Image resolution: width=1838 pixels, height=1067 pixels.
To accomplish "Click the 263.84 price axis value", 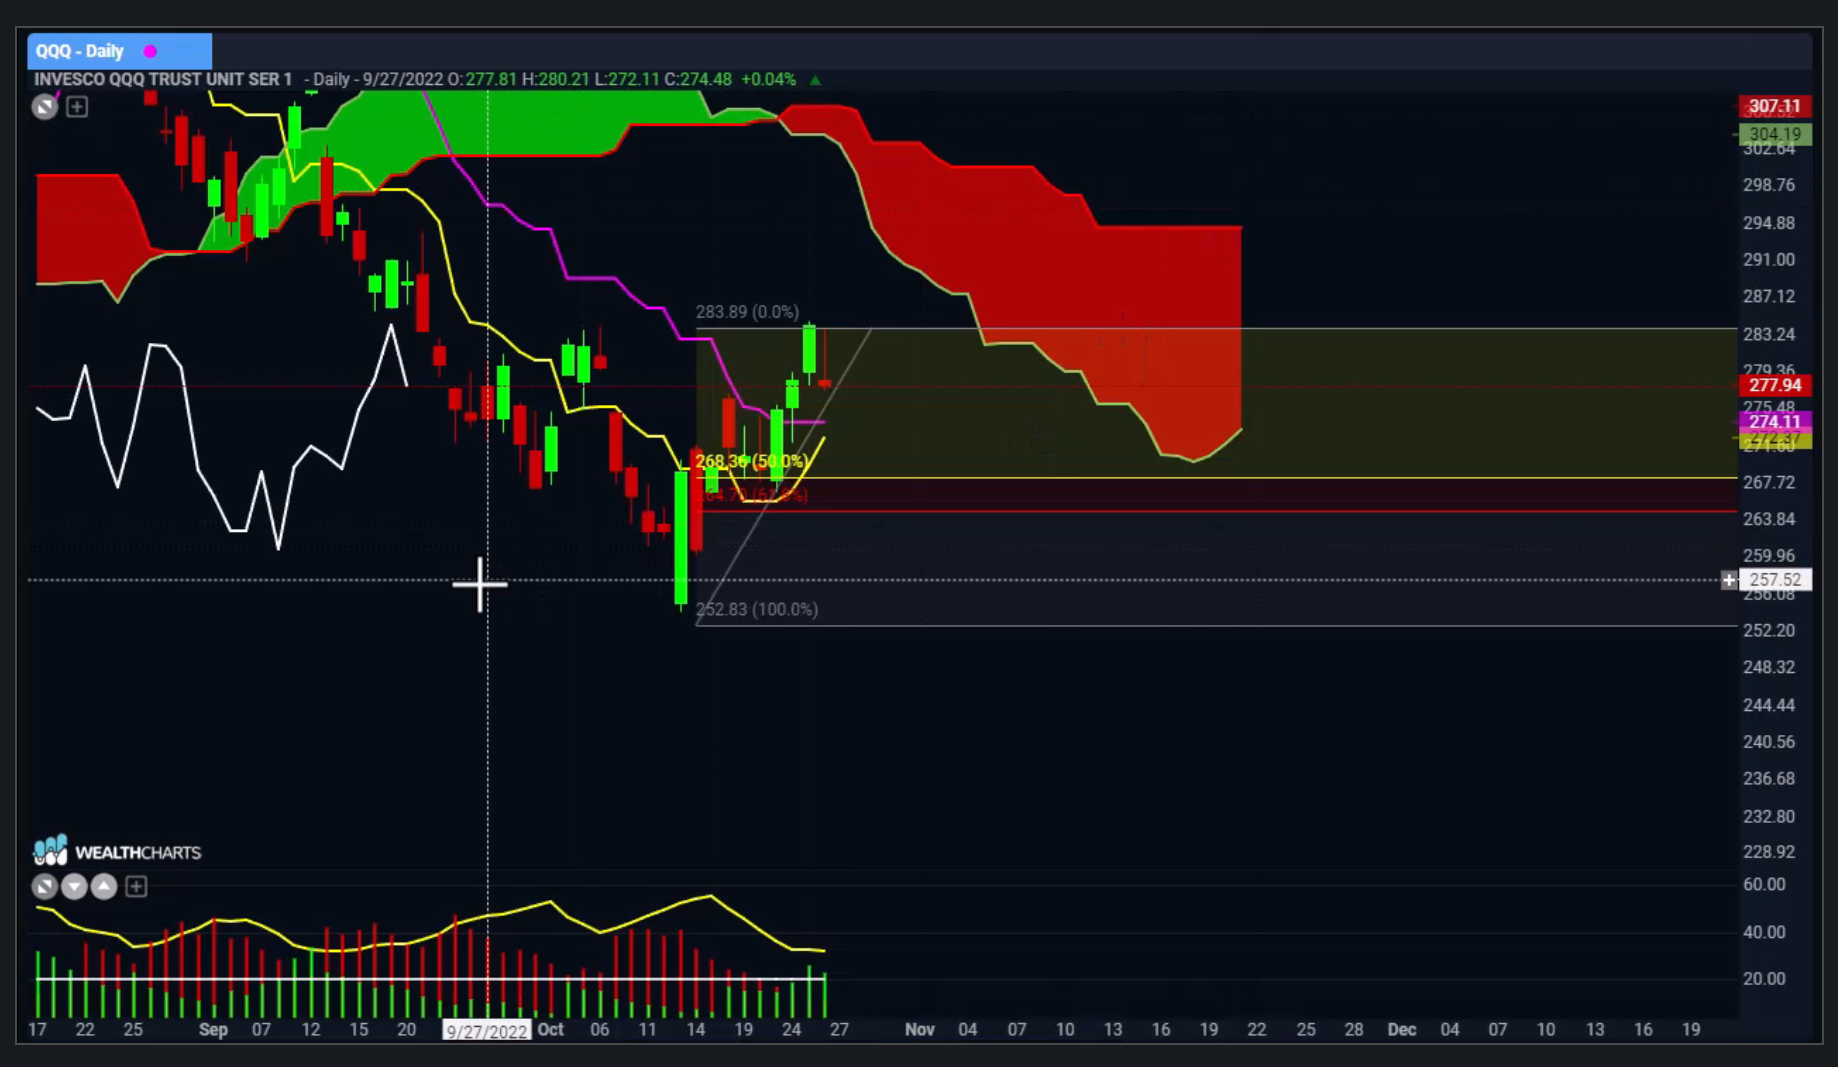I will [1768, 519].
